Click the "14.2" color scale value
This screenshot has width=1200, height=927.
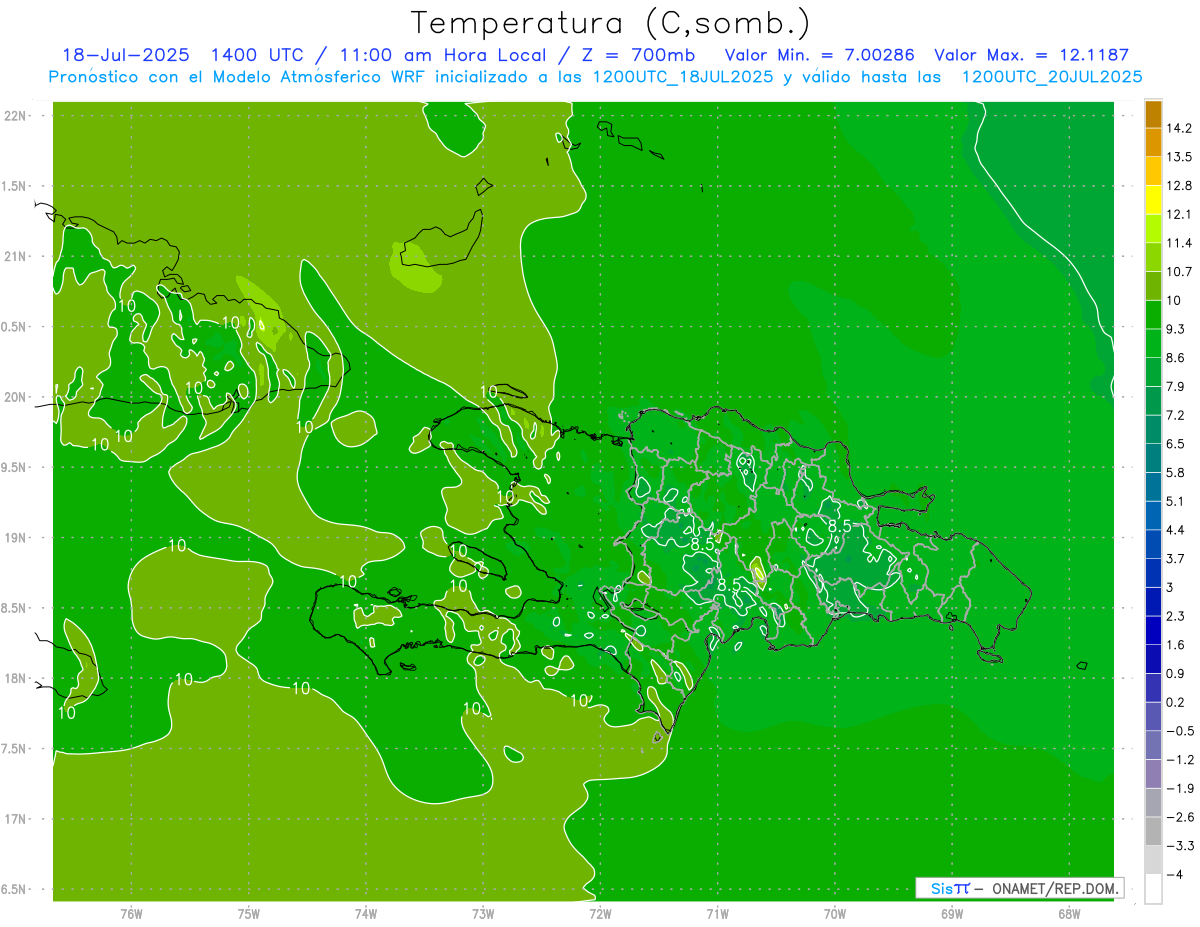tap(1179, 128)
